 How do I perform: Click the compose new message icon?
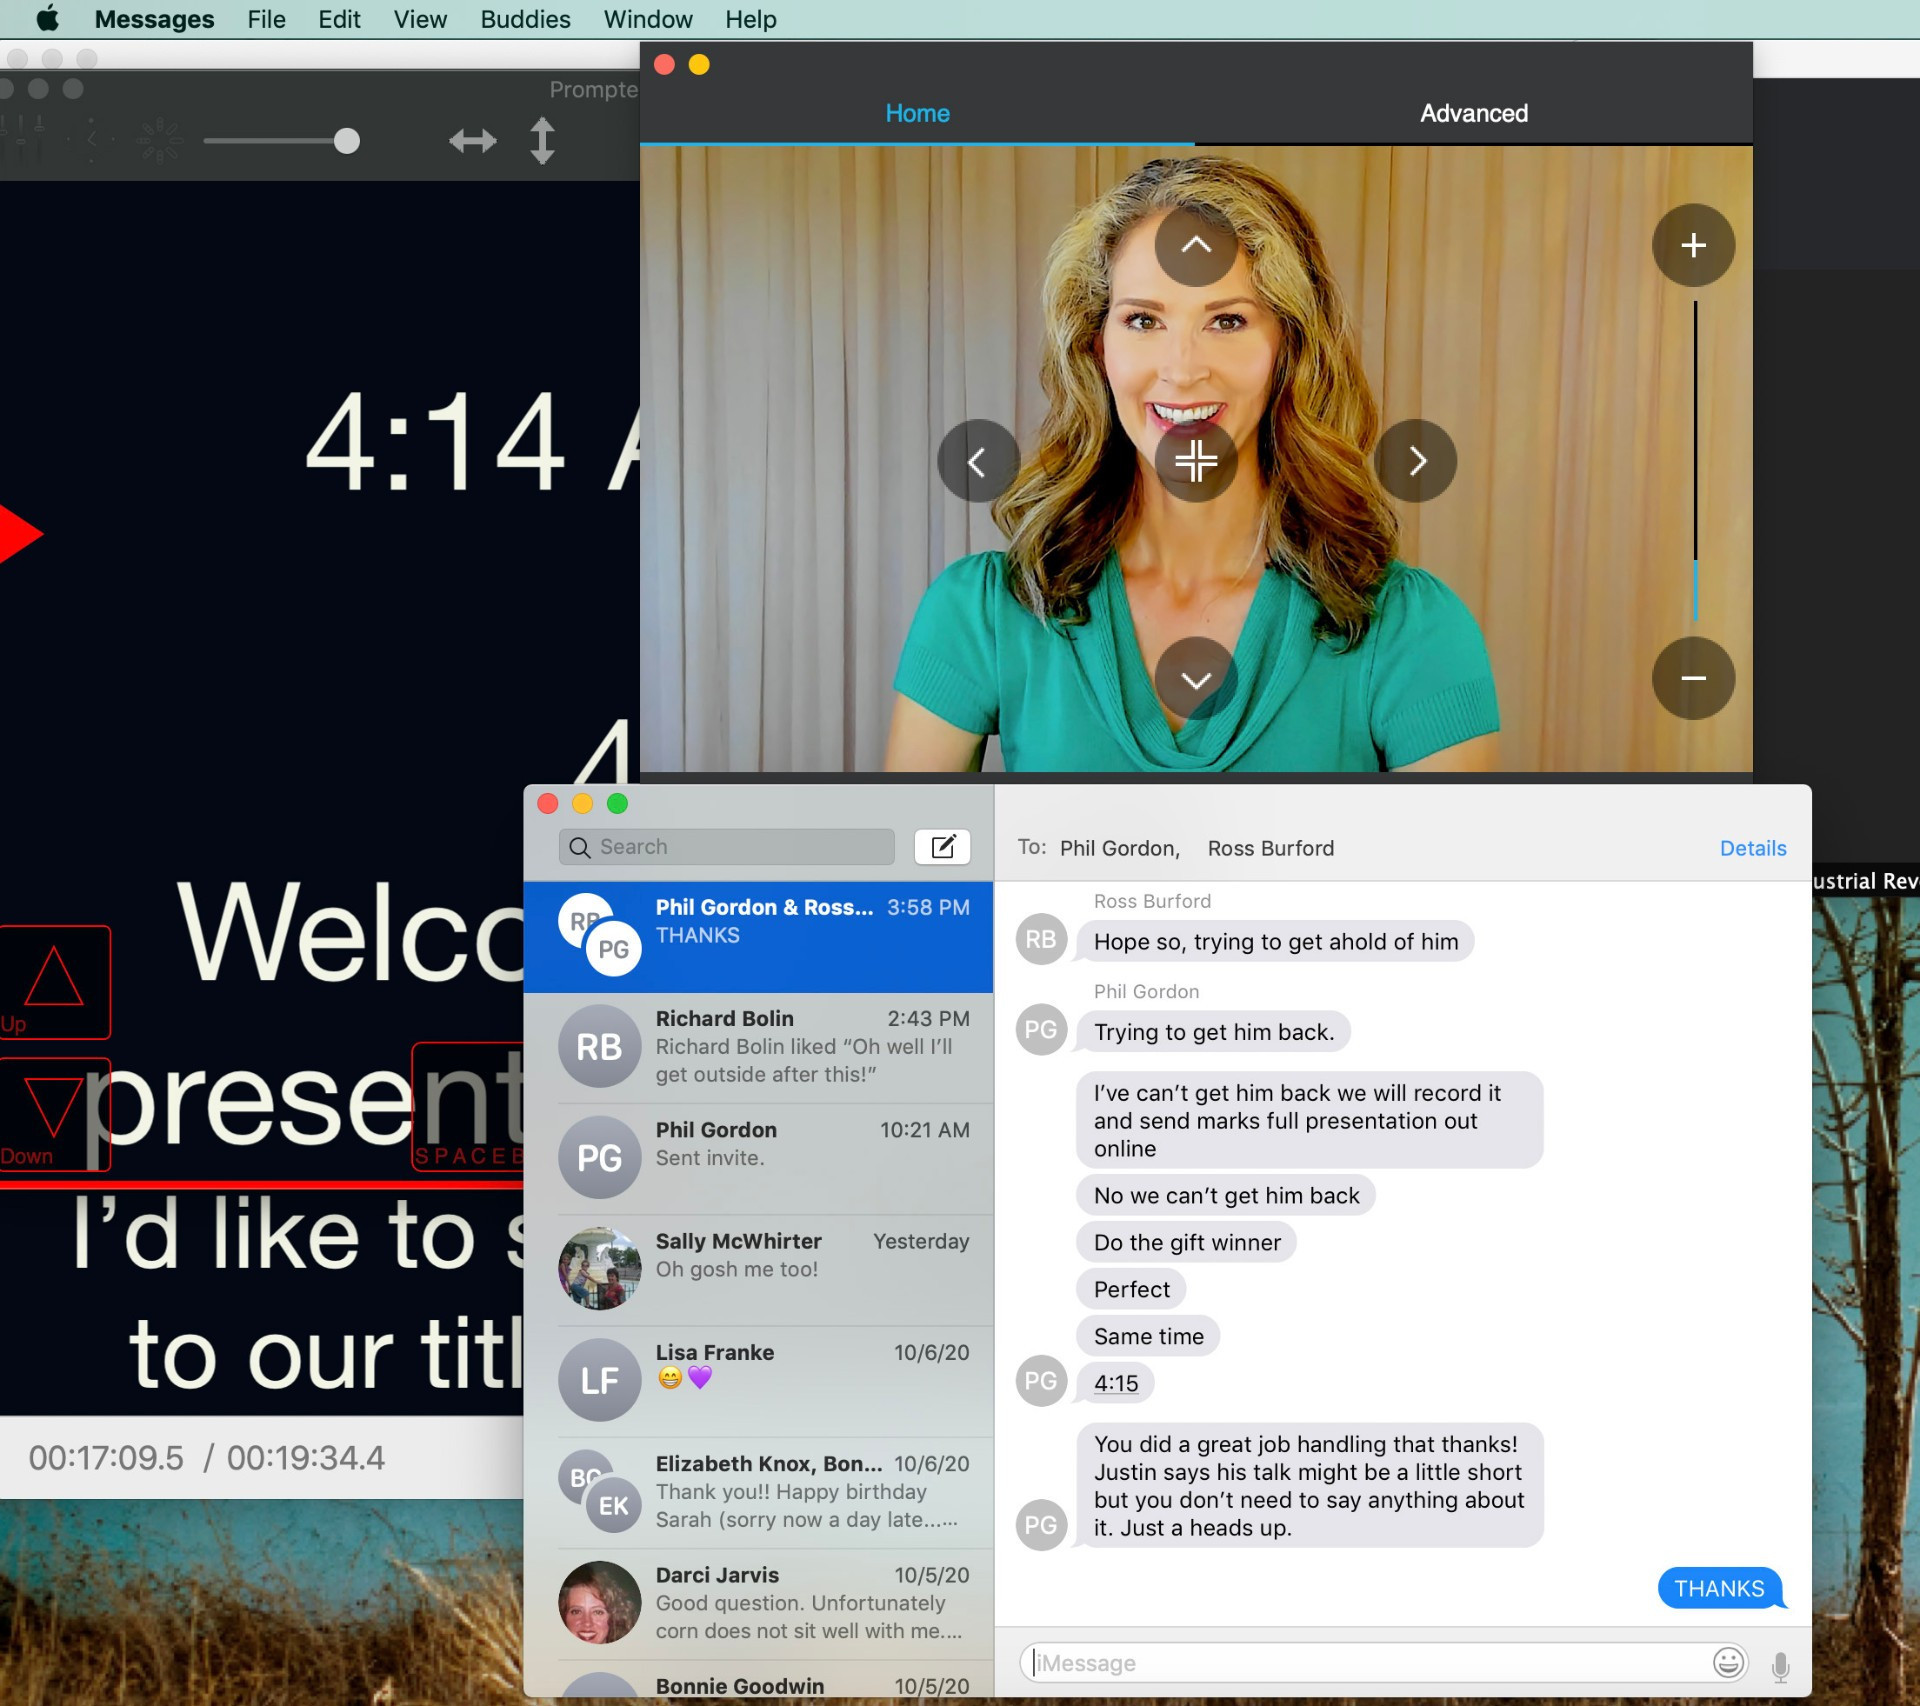942,847
